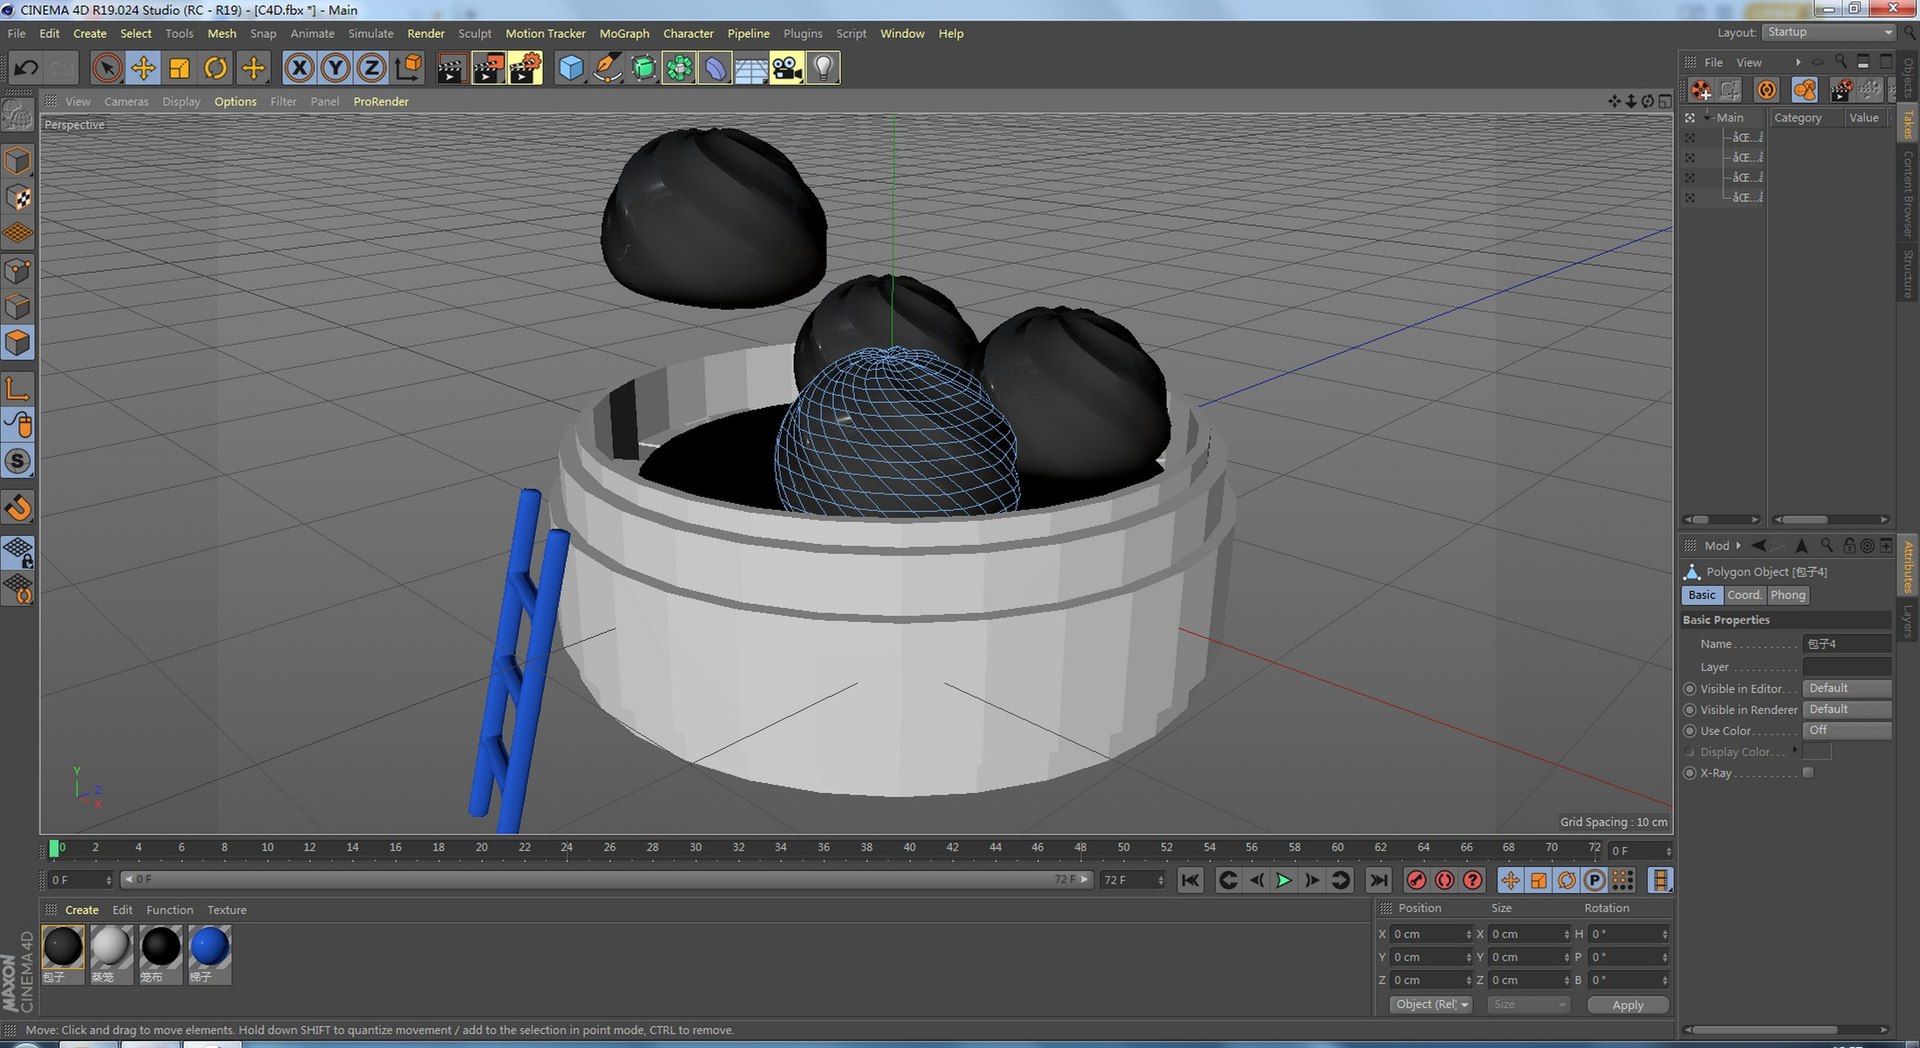Toggle Z axis lock
The image size is (1920, 1048).
pyautogui.click(x=371, y=68)
